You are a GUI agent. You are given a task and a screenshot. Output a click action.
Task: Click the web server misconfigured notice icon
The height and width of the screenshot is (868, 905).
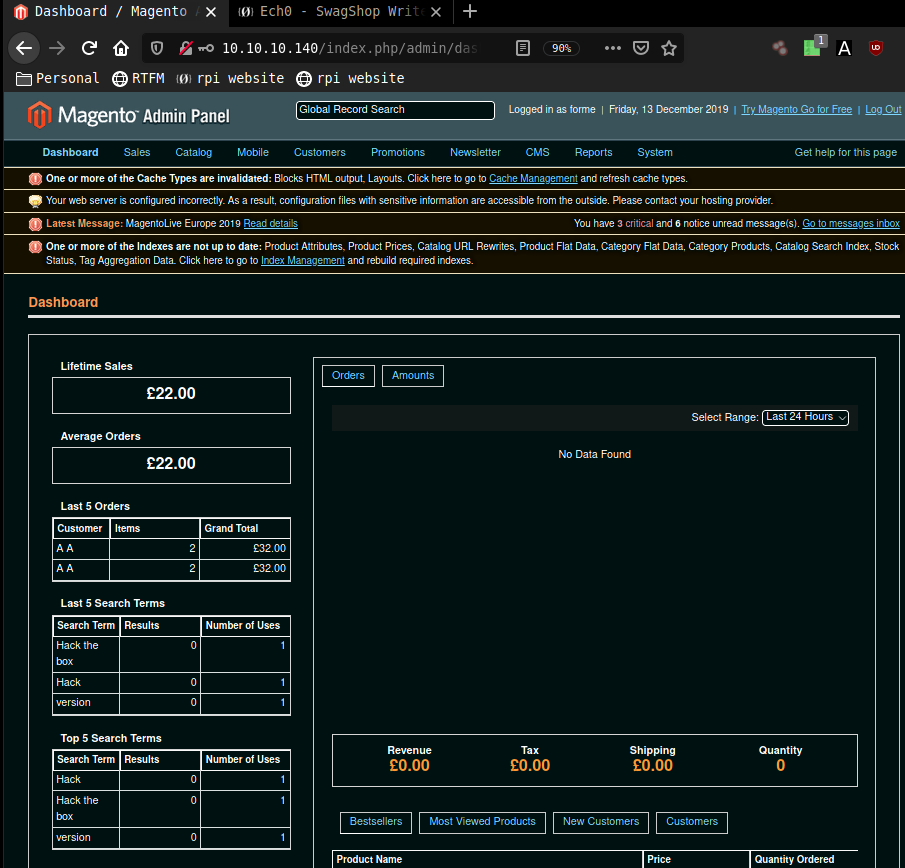(35, 201)
